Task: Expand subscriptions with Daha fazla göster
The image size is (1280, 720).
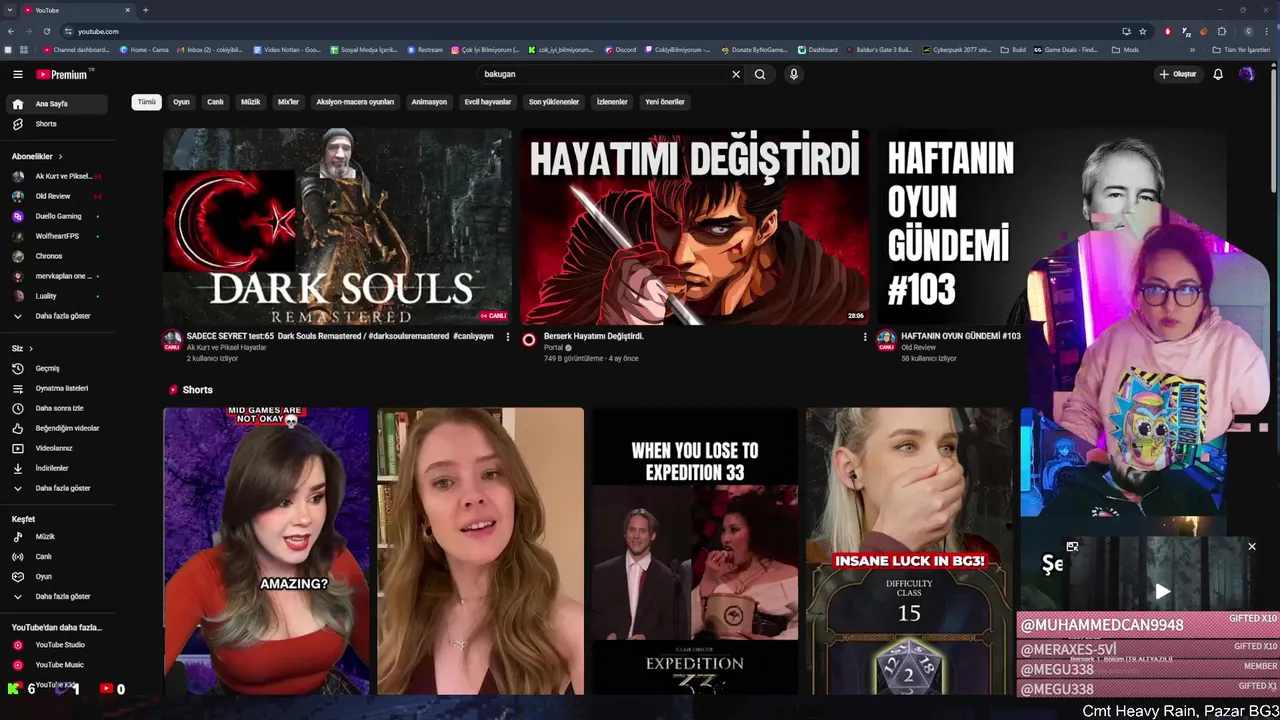Action: [x=57, y=316]
